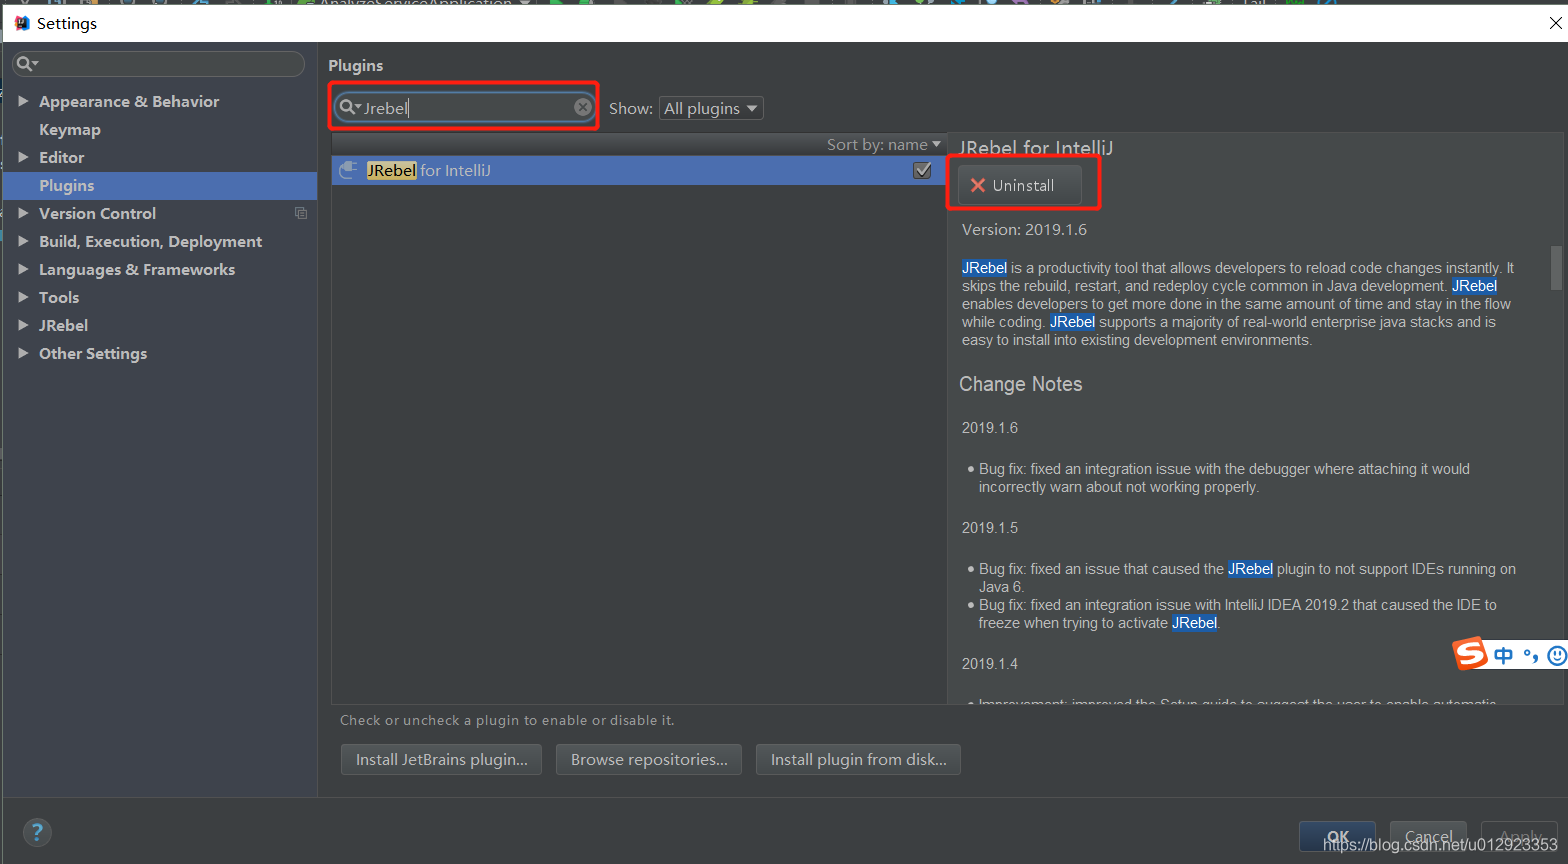Click the Apply button
Screen dimensions: 1568x864
1520,836
